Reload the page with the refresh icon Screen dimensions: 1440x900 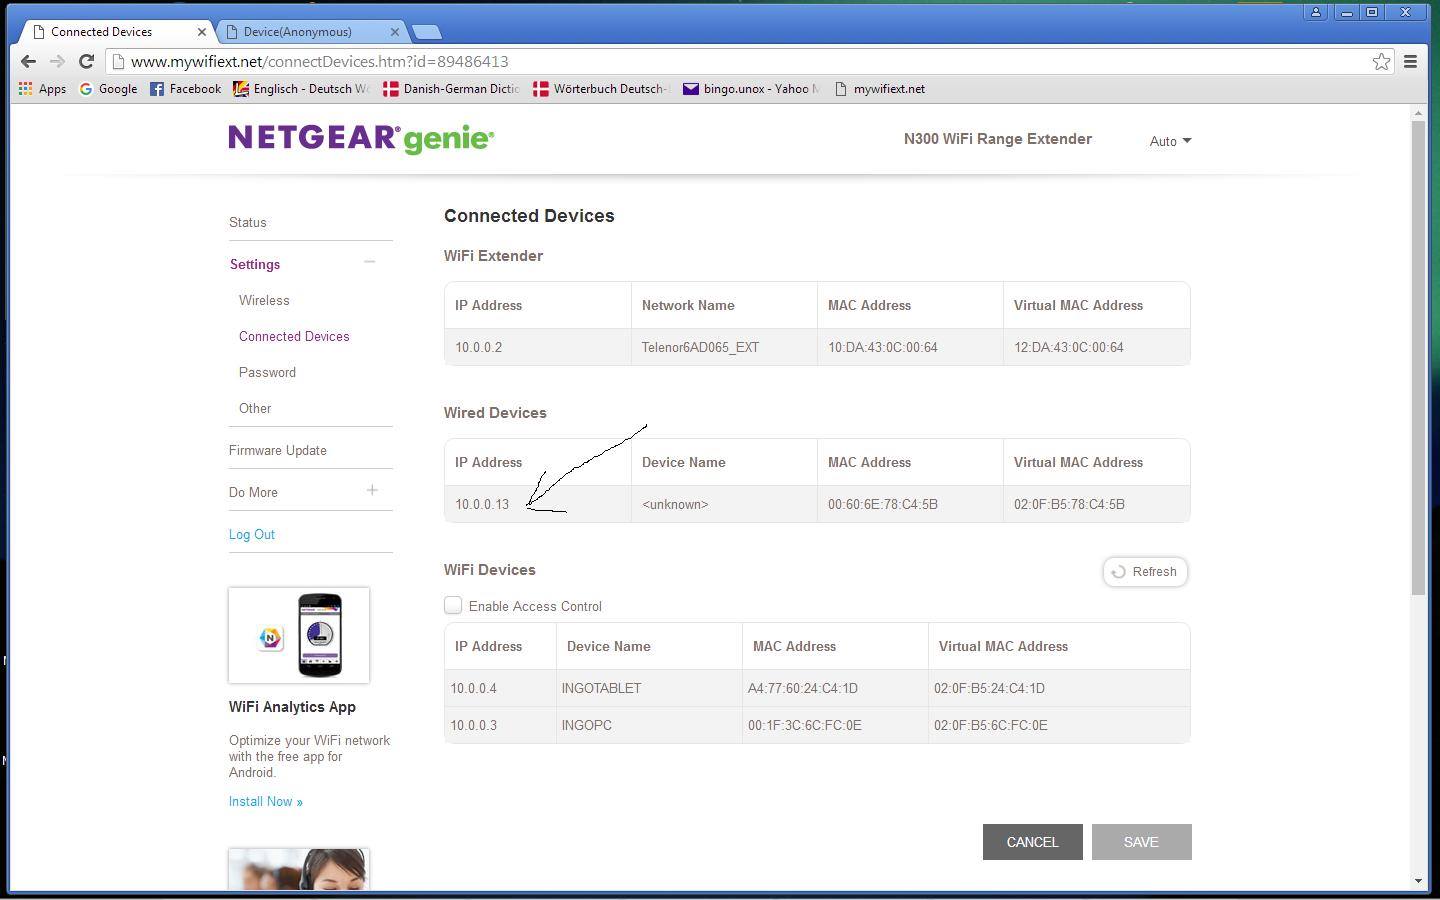[86, 62]
